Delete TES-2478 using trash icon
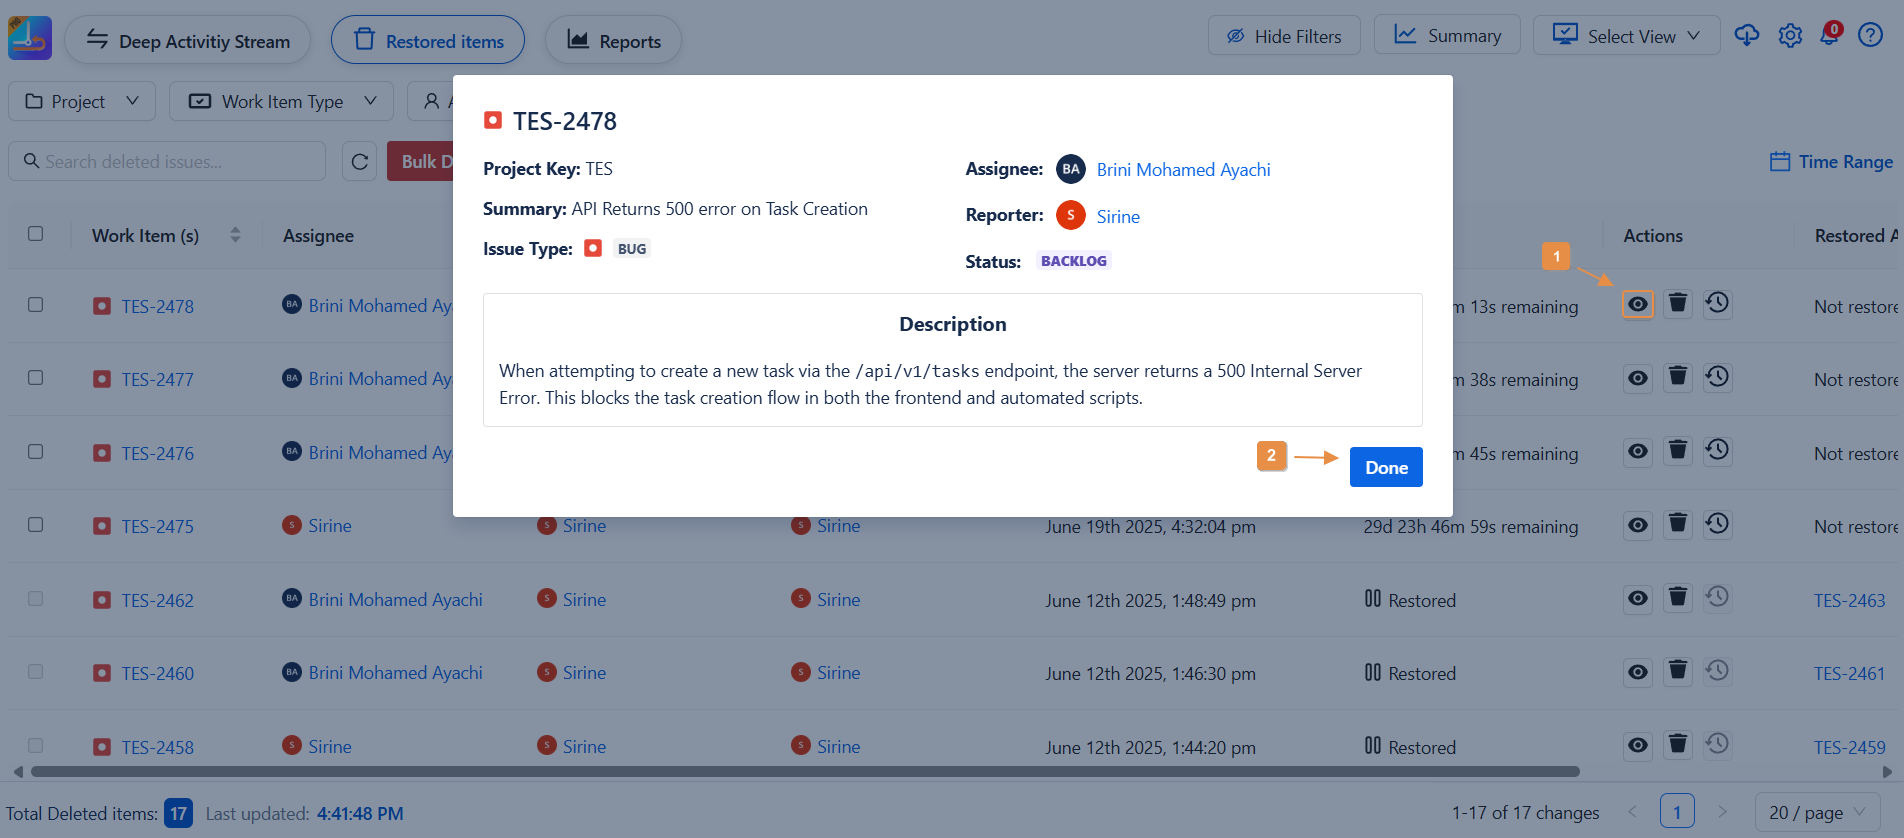Viewport: 1904px width, 838px height. coord(1677,304)
